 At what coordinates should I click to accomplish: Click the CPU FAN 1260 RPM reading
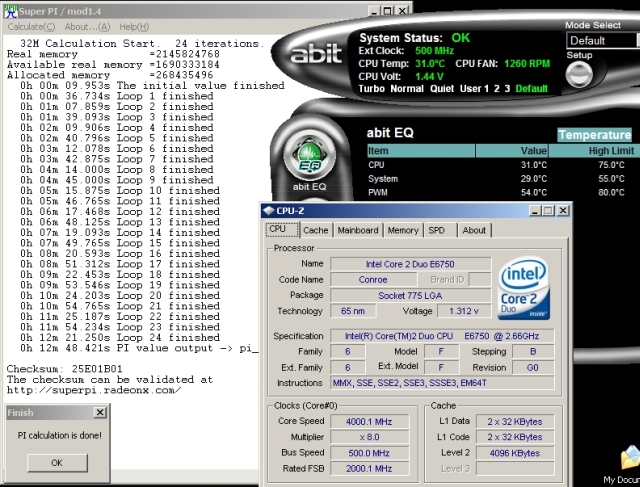(x=502, y=64)
